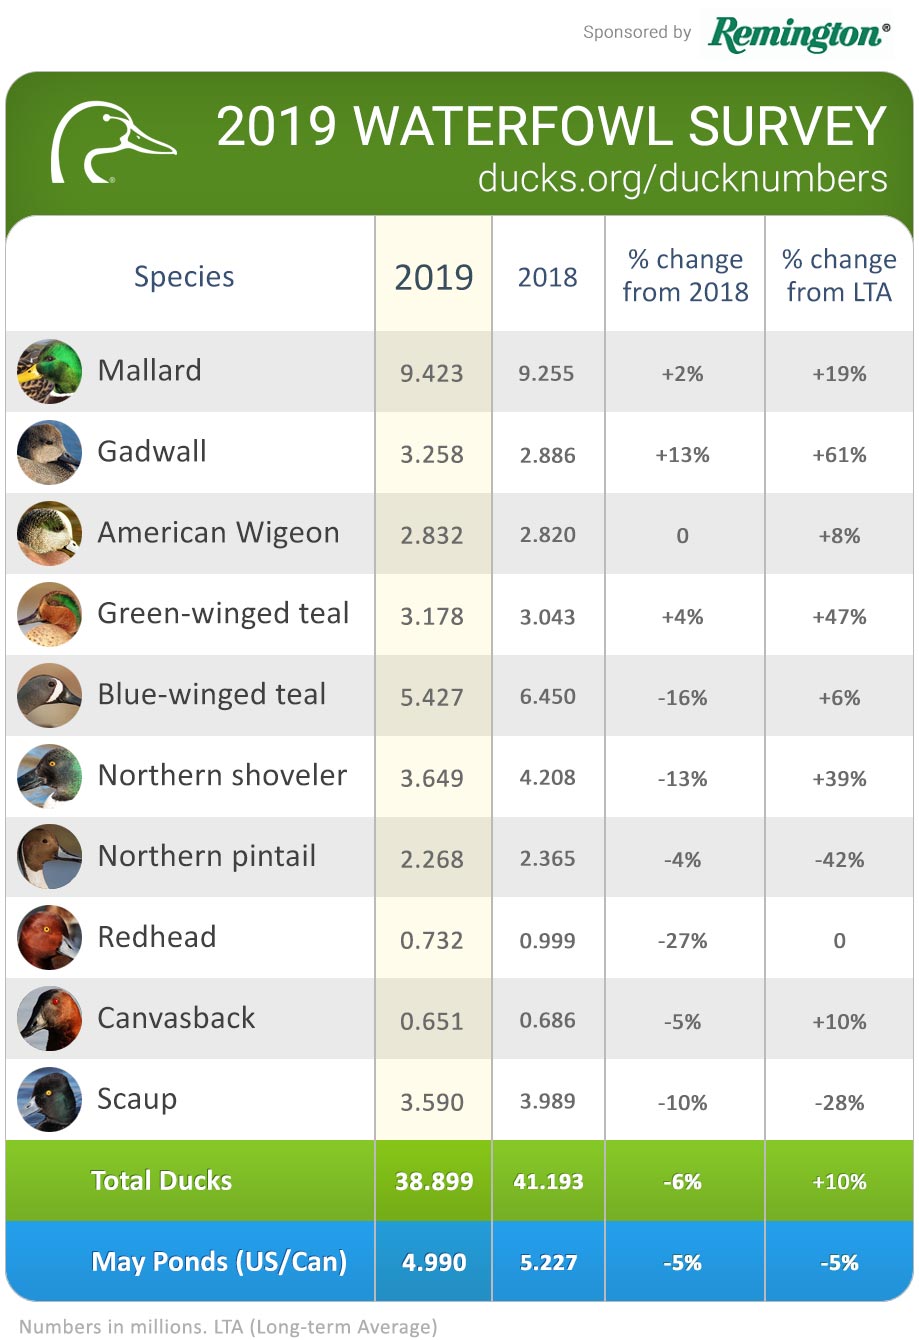This screenshot has height=1340, width=919.
Task: Click the 2018 column header
Action: coord(547,277)
